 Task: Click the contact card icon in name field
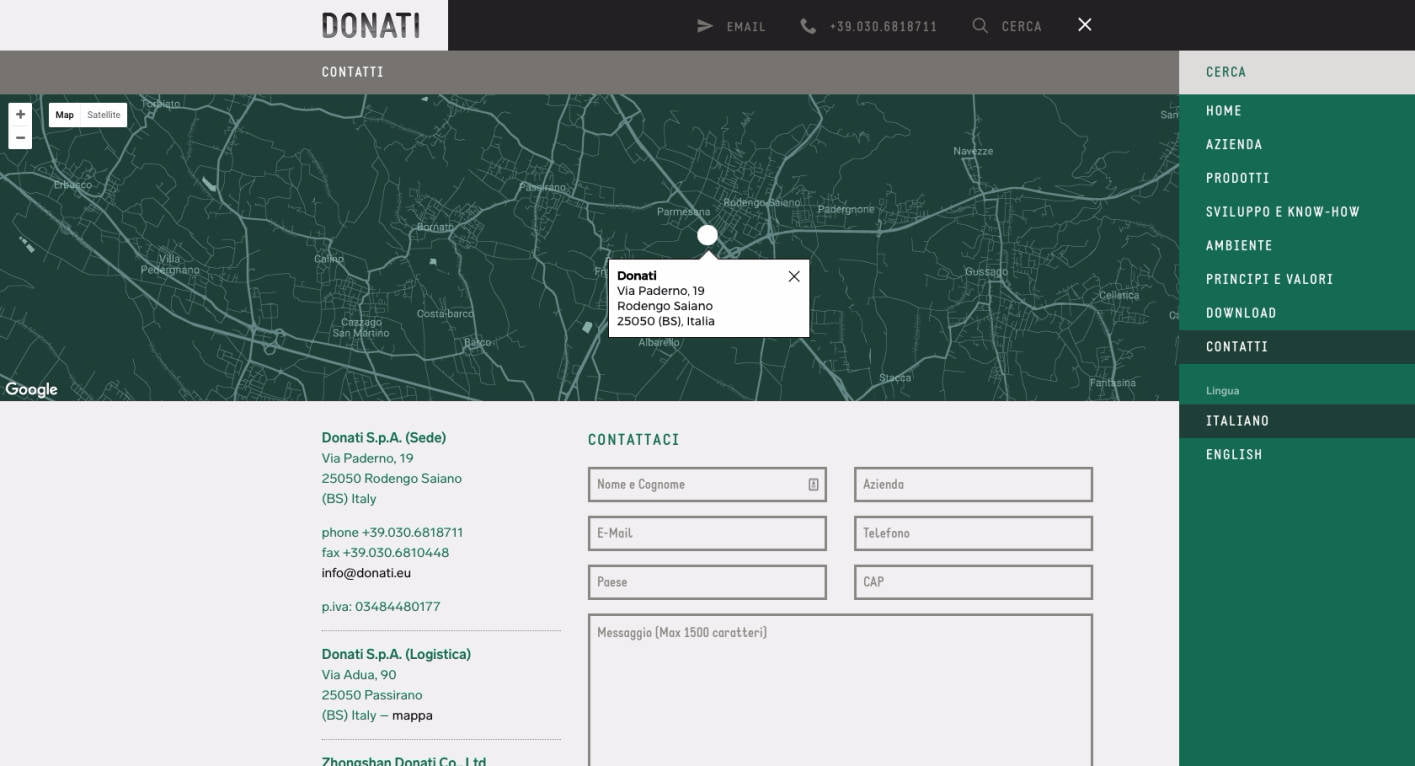tap(813, 484)
